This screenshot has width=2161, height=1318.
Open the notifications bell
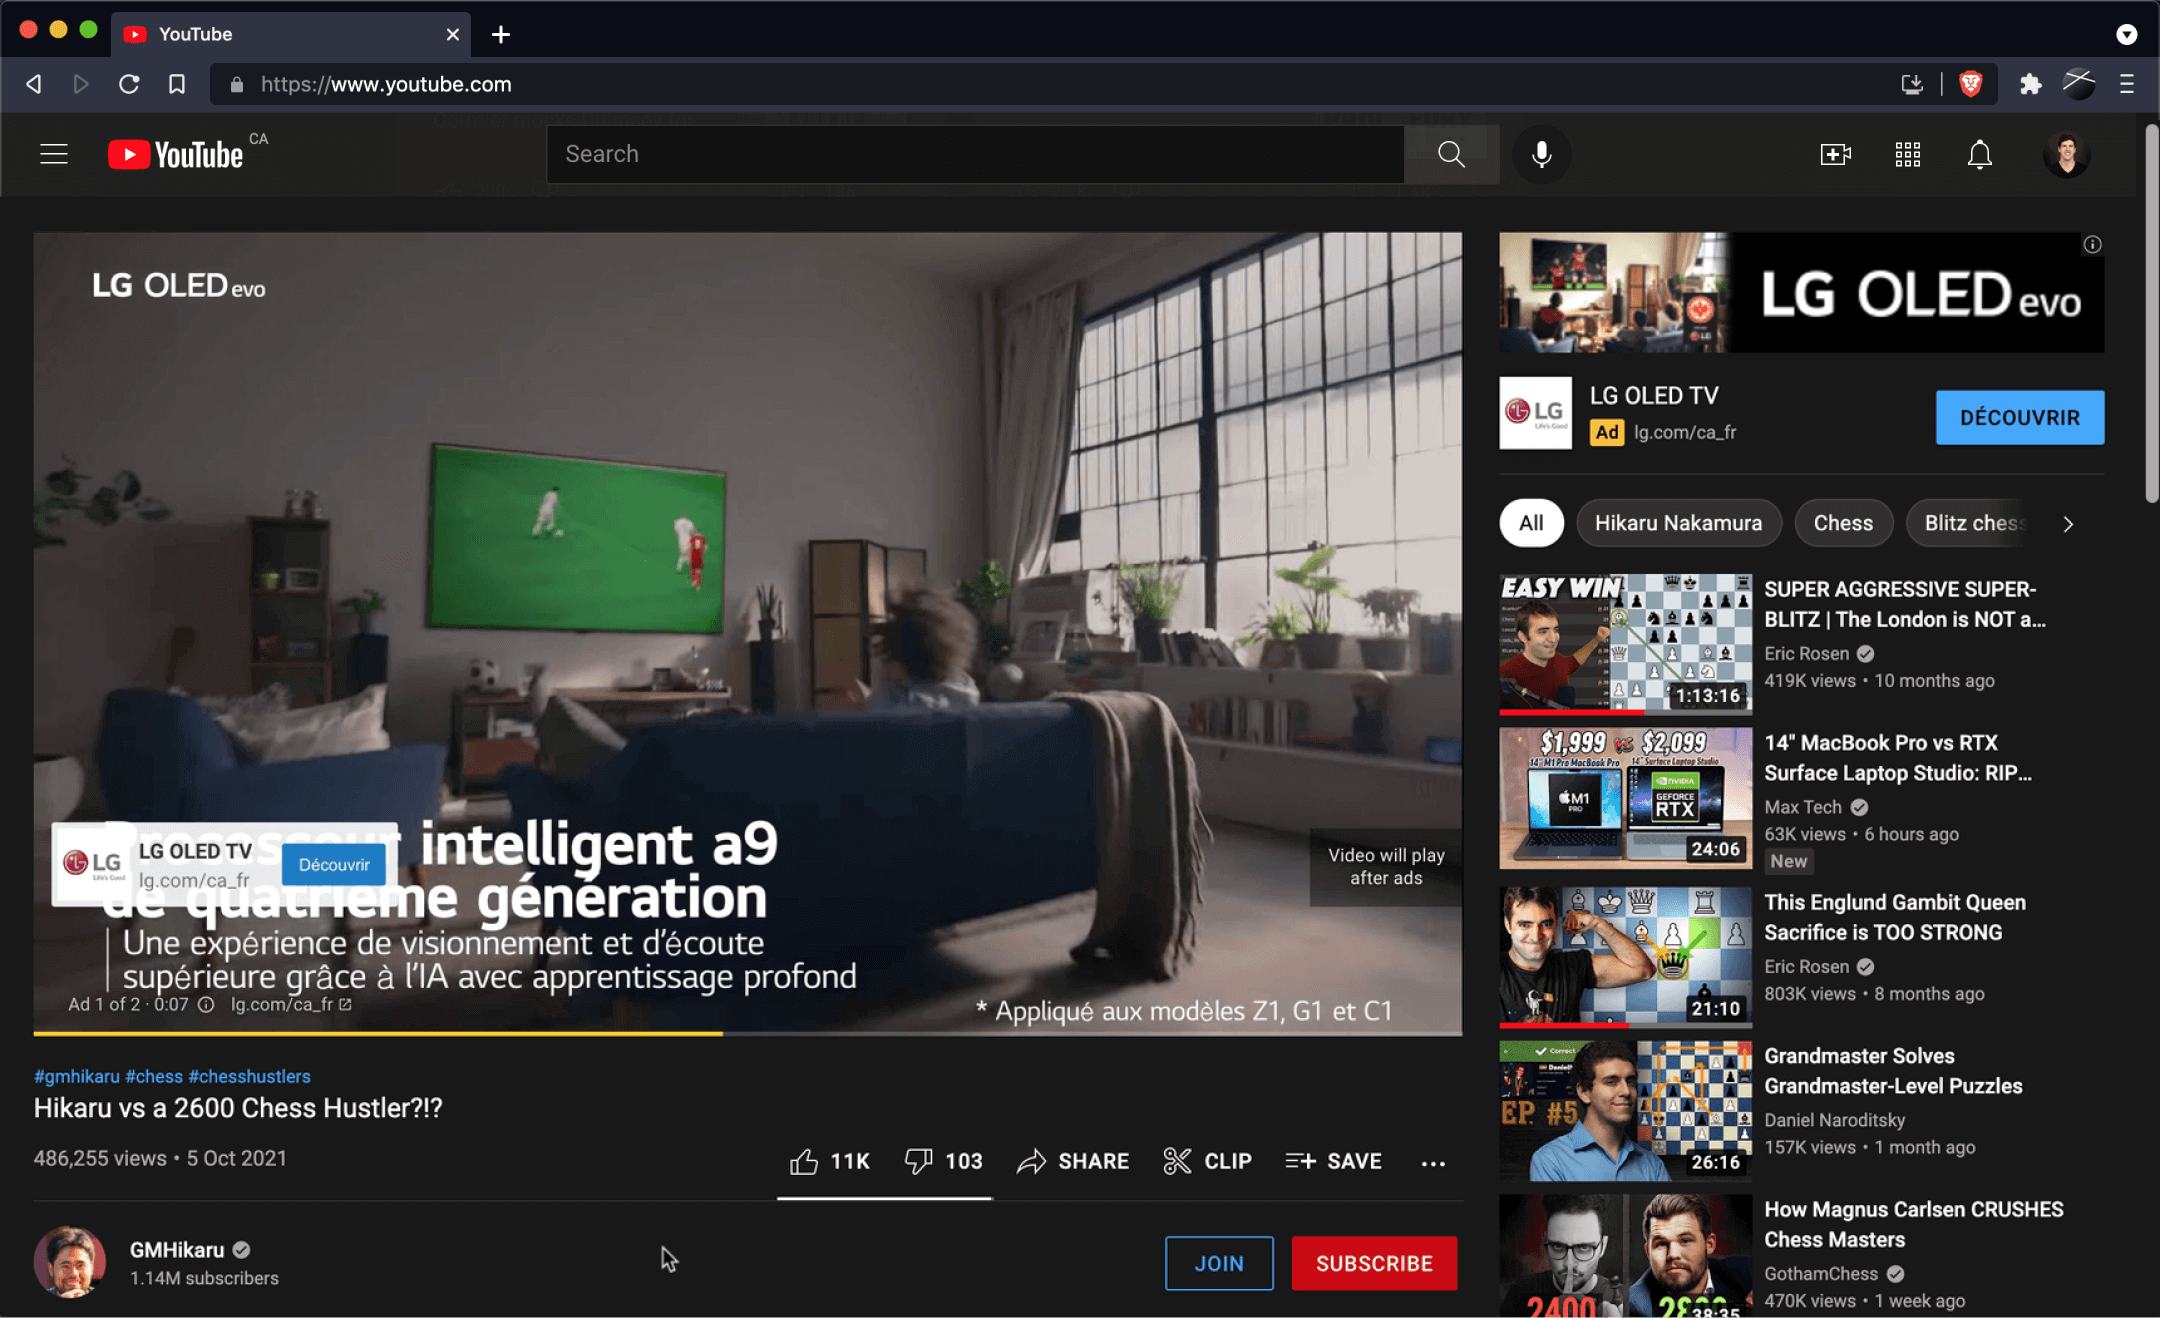click(x=1979, y=154)
